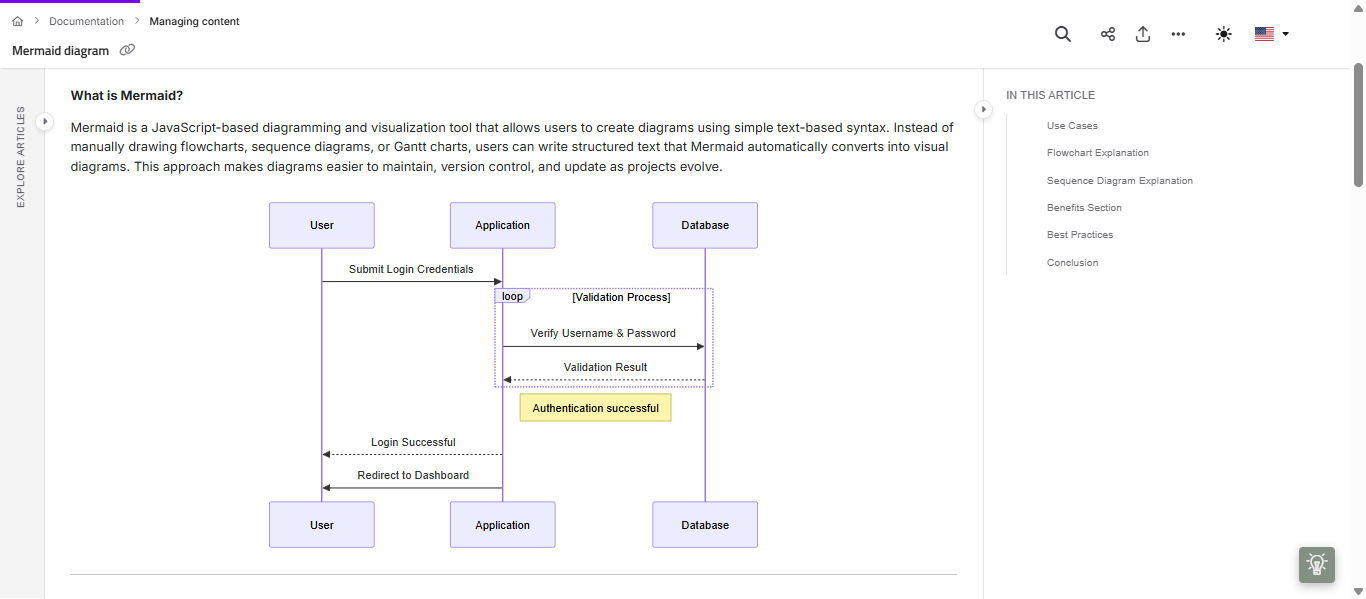Click the 'Redirect to Dashboard' label
Image resolution: width=1366 pixels, height=599 pixels.
[413, 475]
